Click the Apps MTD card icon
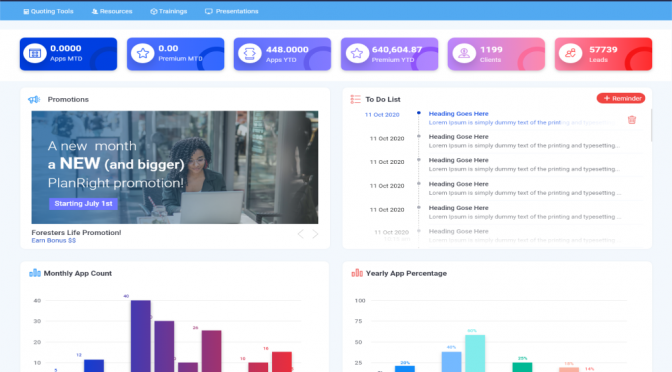The width and height of the screenshot is (672, 372). click(35, 54)
